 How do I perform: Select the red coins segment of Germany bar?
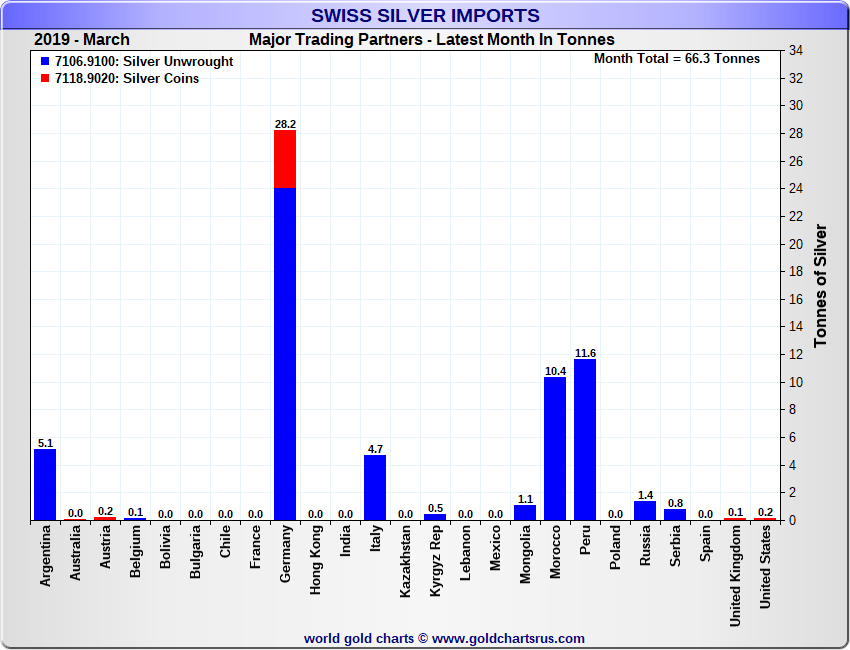tap(285, 159)
